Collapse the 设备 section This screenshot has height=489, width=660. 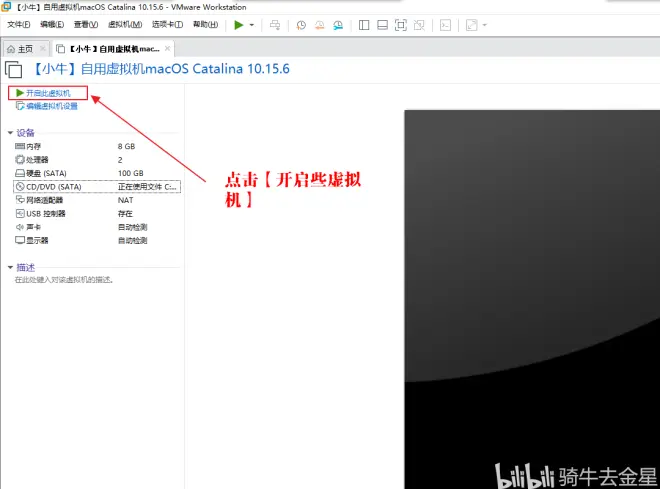coord(10,133)
